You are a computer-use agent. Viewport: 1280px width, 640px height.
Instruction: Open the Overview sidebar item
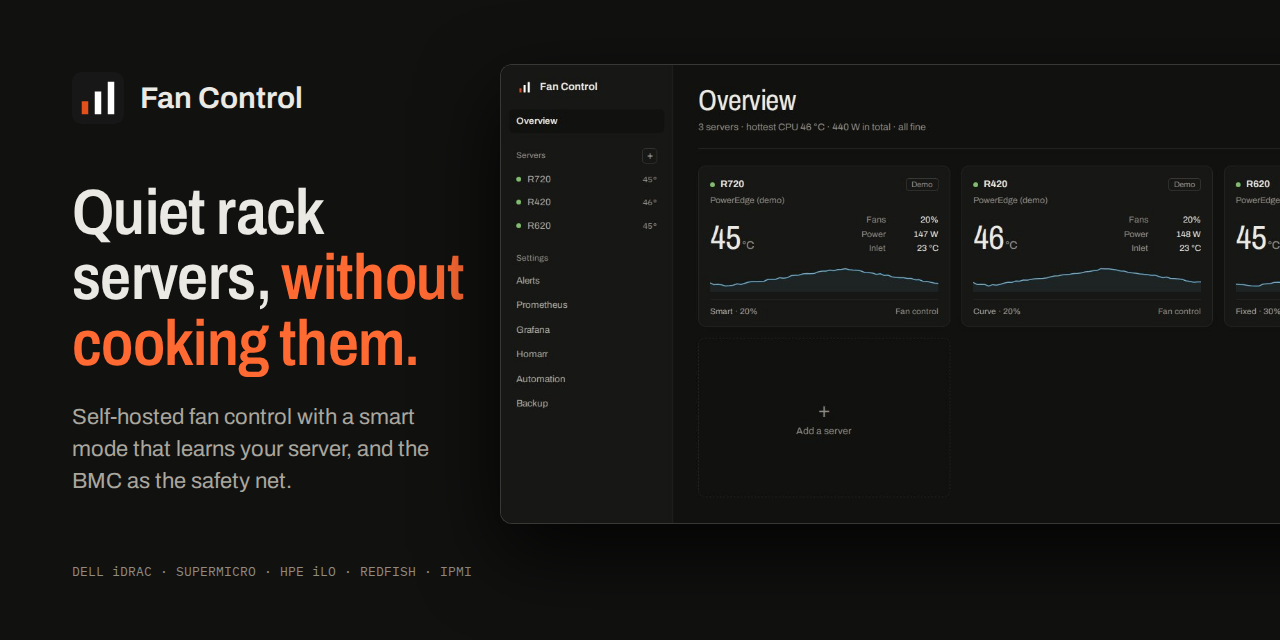[586, 121]
